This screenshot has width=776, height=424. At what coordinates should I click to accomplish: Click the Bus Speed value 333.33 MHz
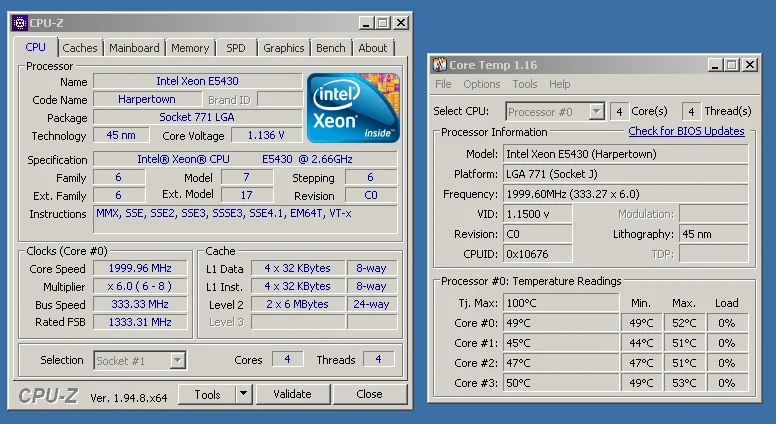coord(140,304)
